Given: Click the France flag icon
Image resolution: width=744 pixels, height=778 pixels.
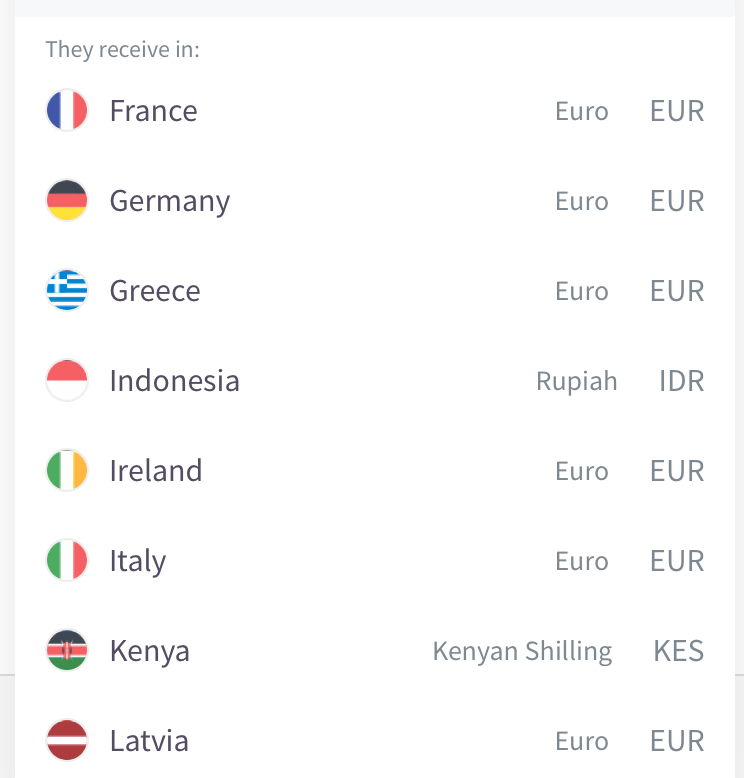Looking at the screenshot, I should (x=67, y=110).
